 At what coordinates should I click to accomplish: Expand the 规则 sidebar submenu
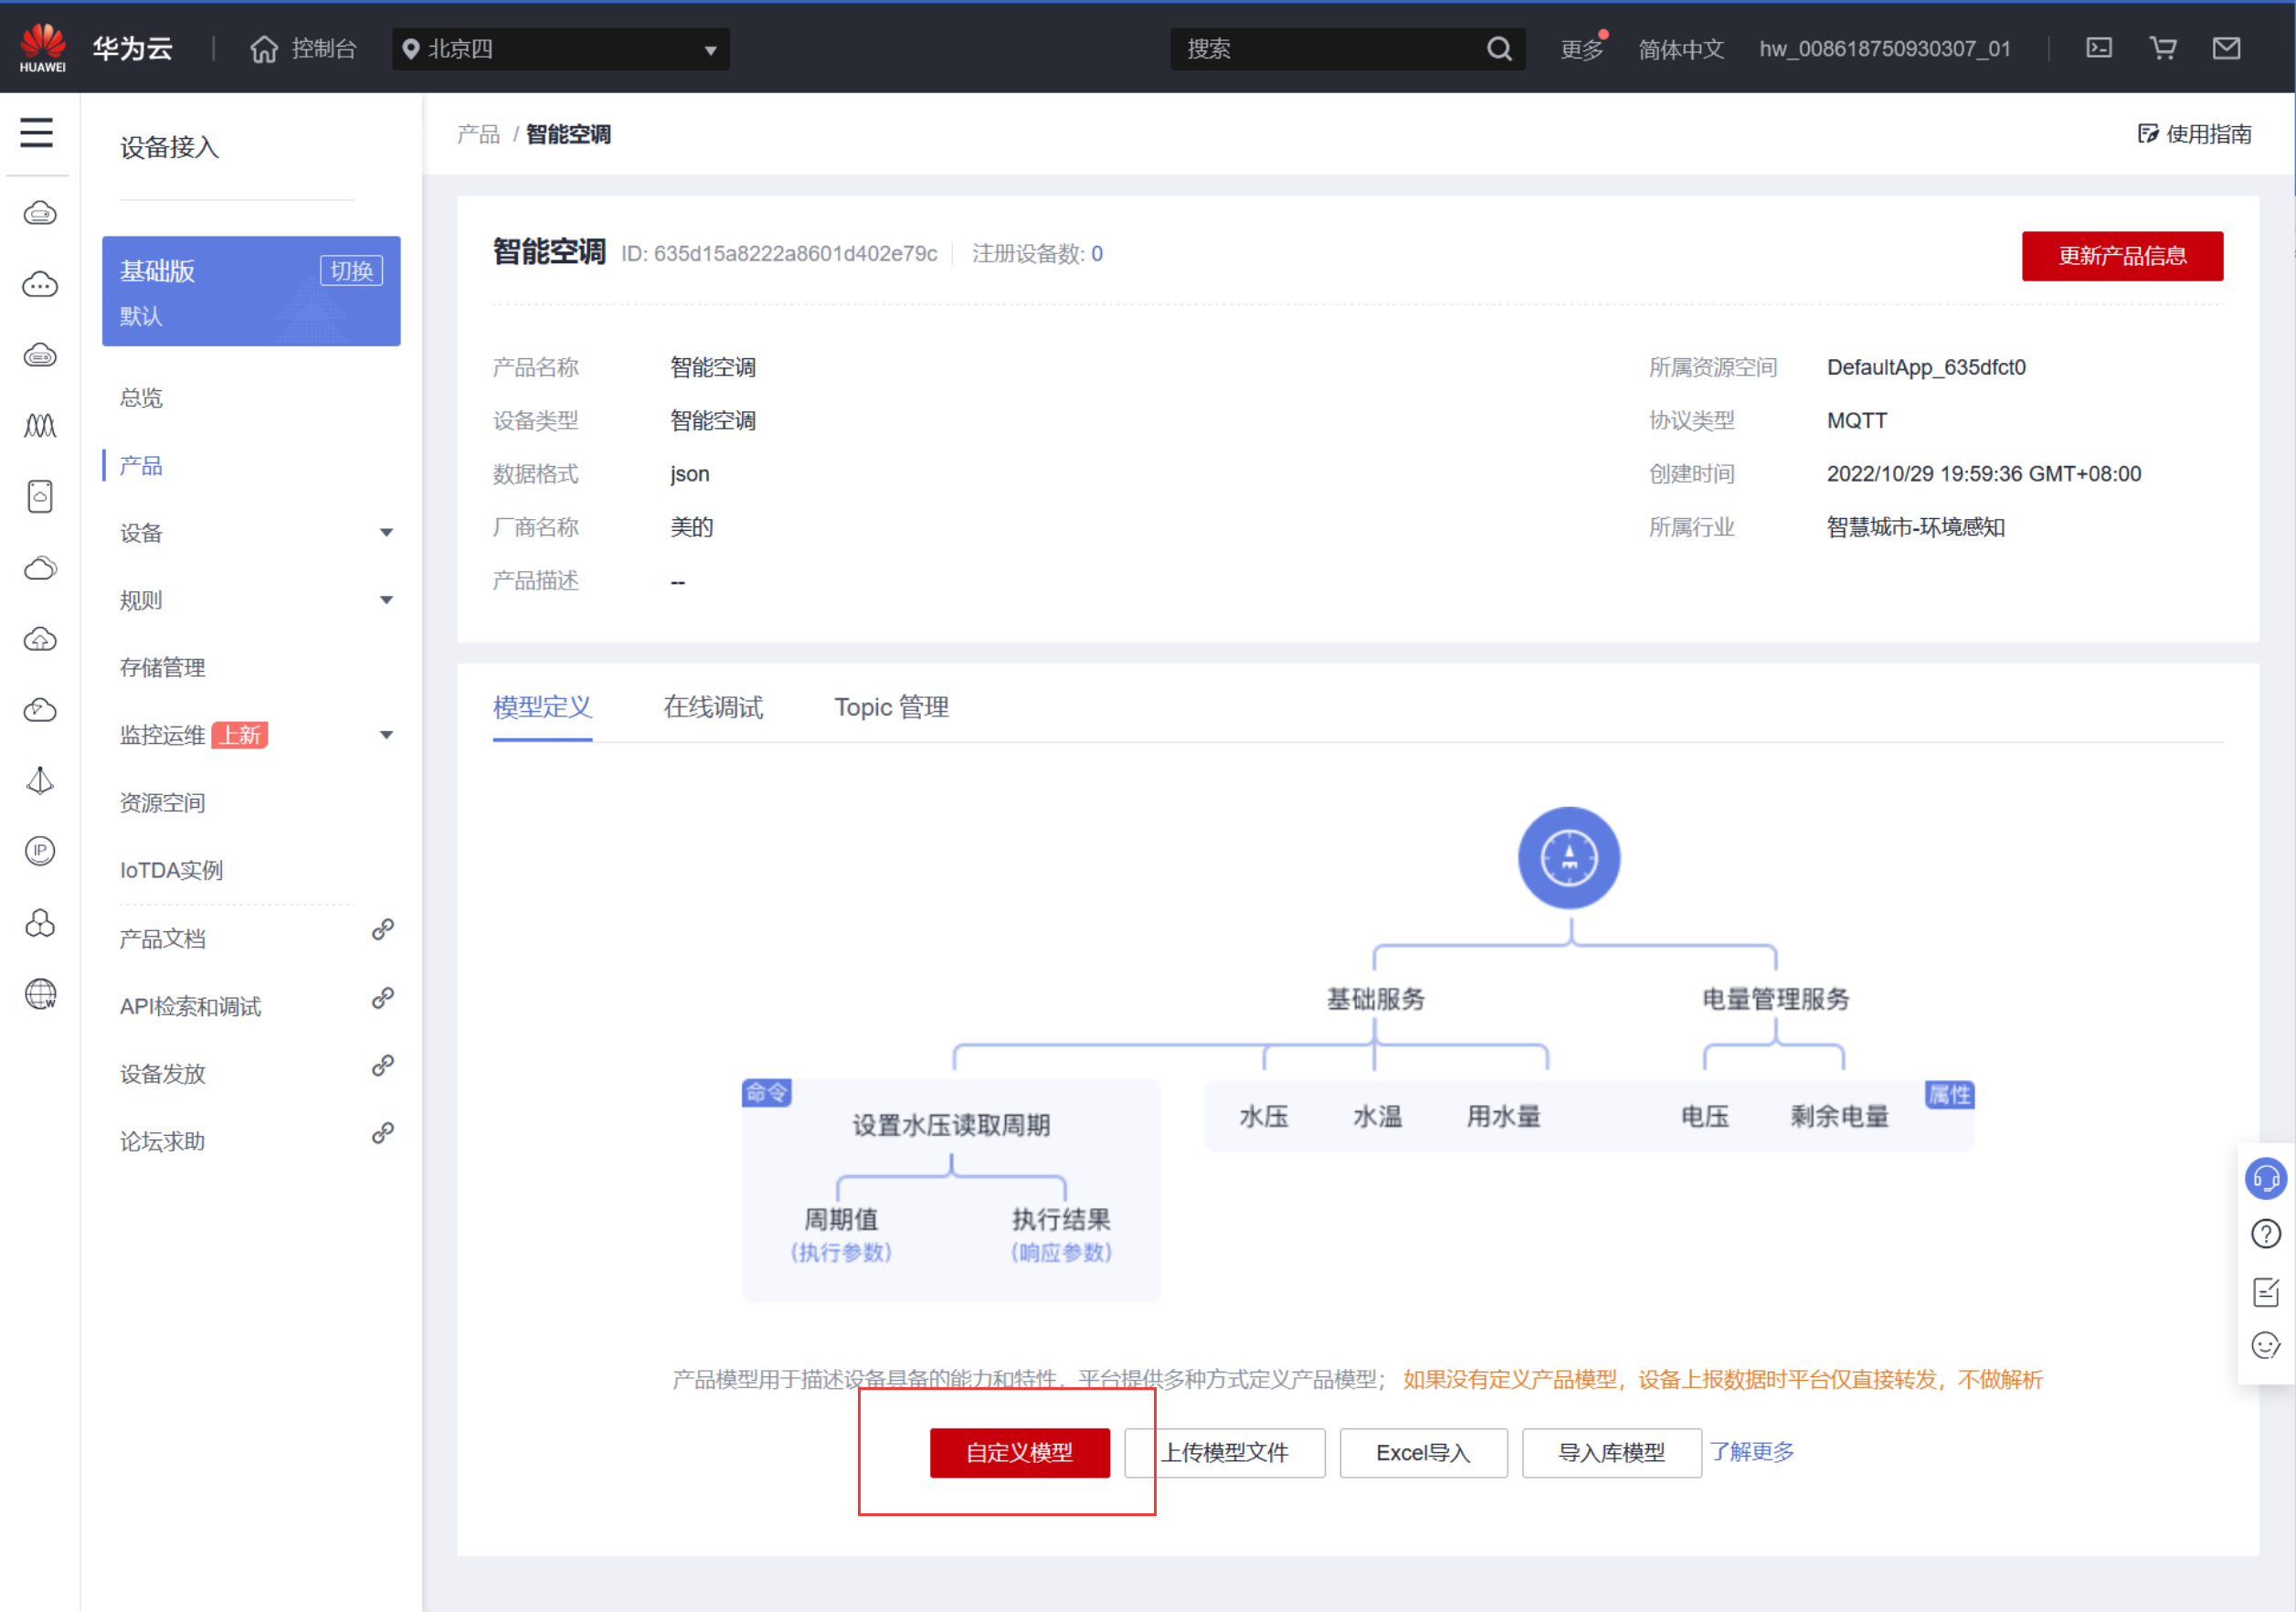(386, 600)
